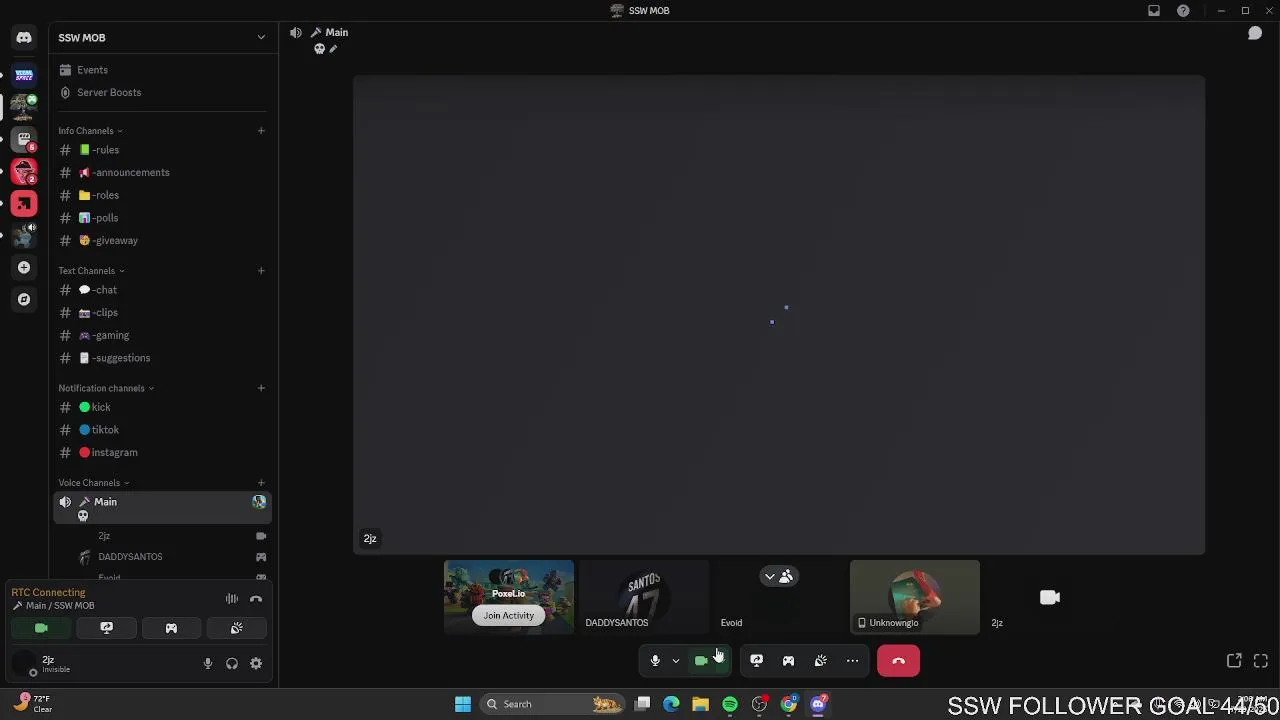1280x720 pixels.
Task: Toggle camera in the RTC Connecting panel
Action: coord(41,628)
